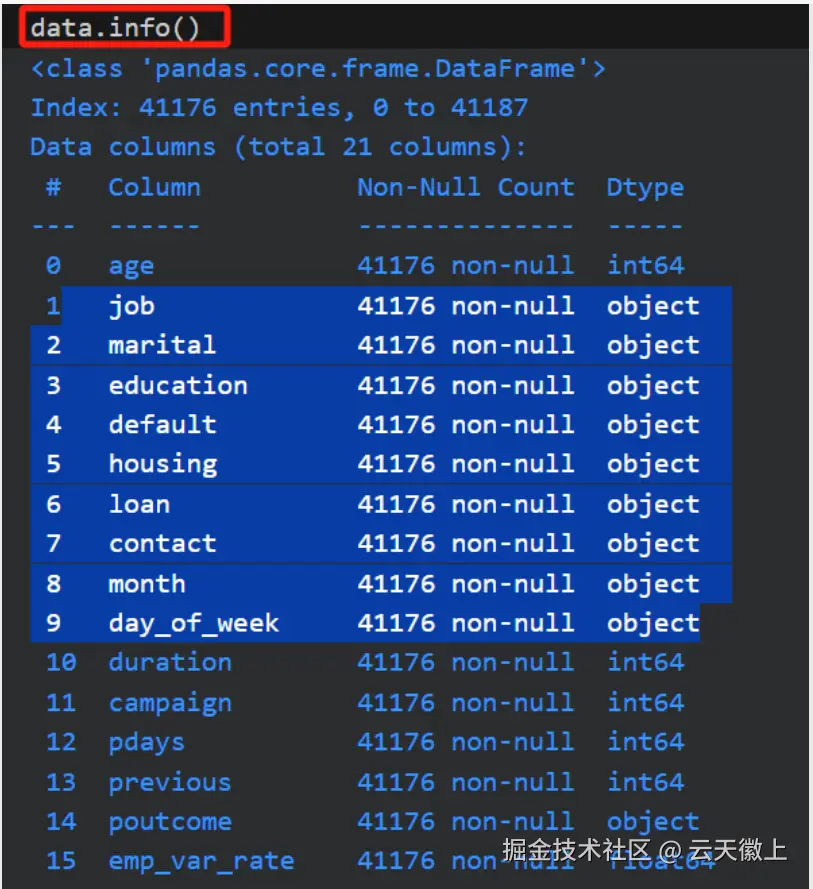
Task: Click the int64 dtype of age row
Action: pyautogui.click(x=645, y=266)
